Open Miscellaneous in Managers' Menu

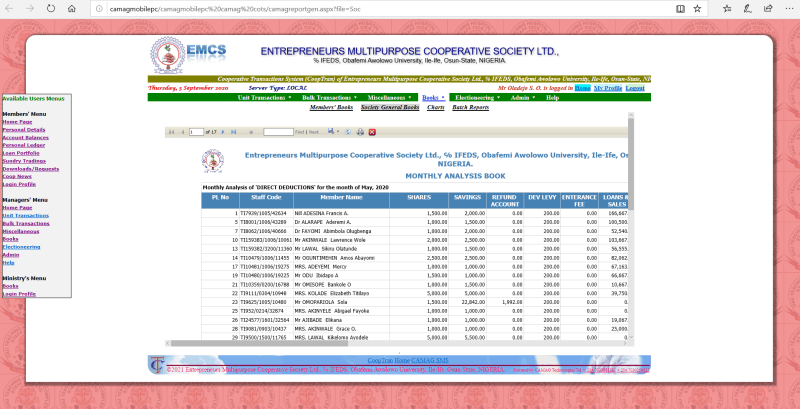pyautogui.click(x=20, y=232)
